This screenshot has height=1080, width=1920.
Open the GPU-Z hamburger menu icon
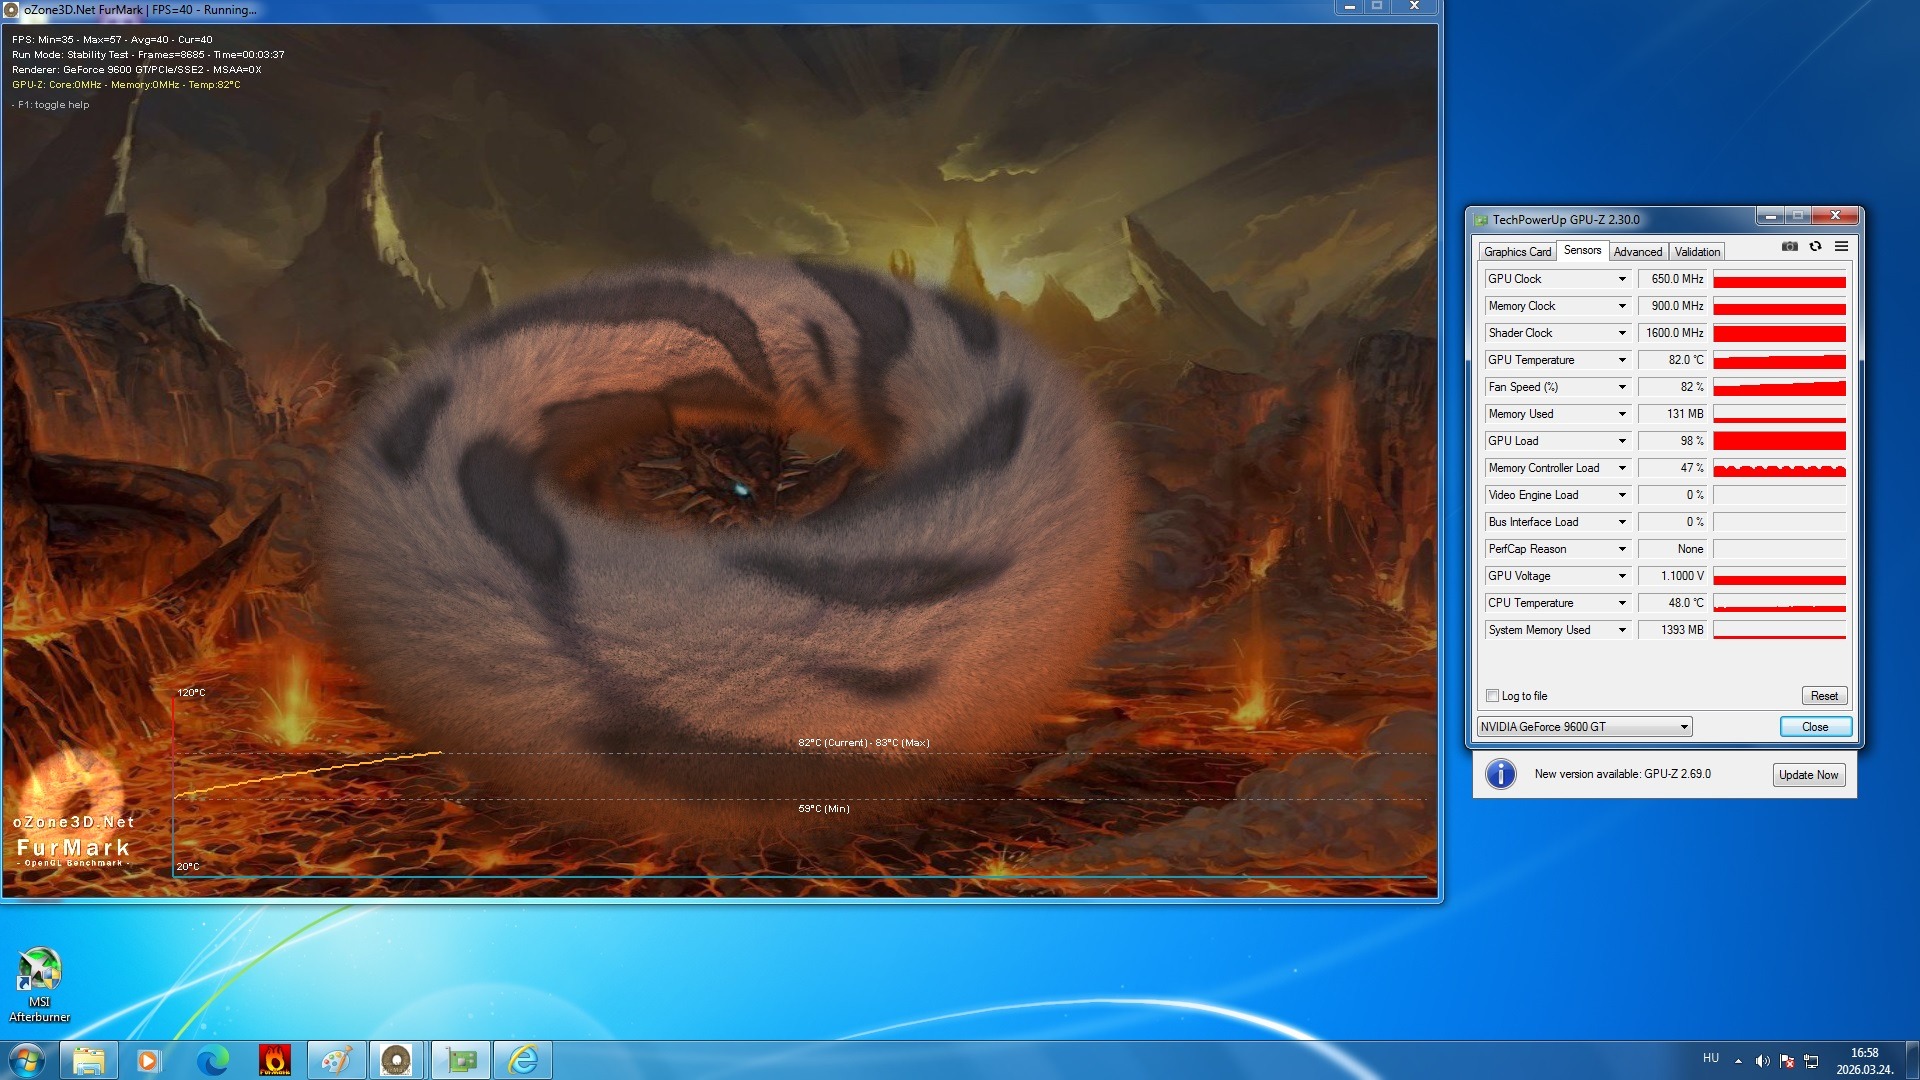[1841, 246]
